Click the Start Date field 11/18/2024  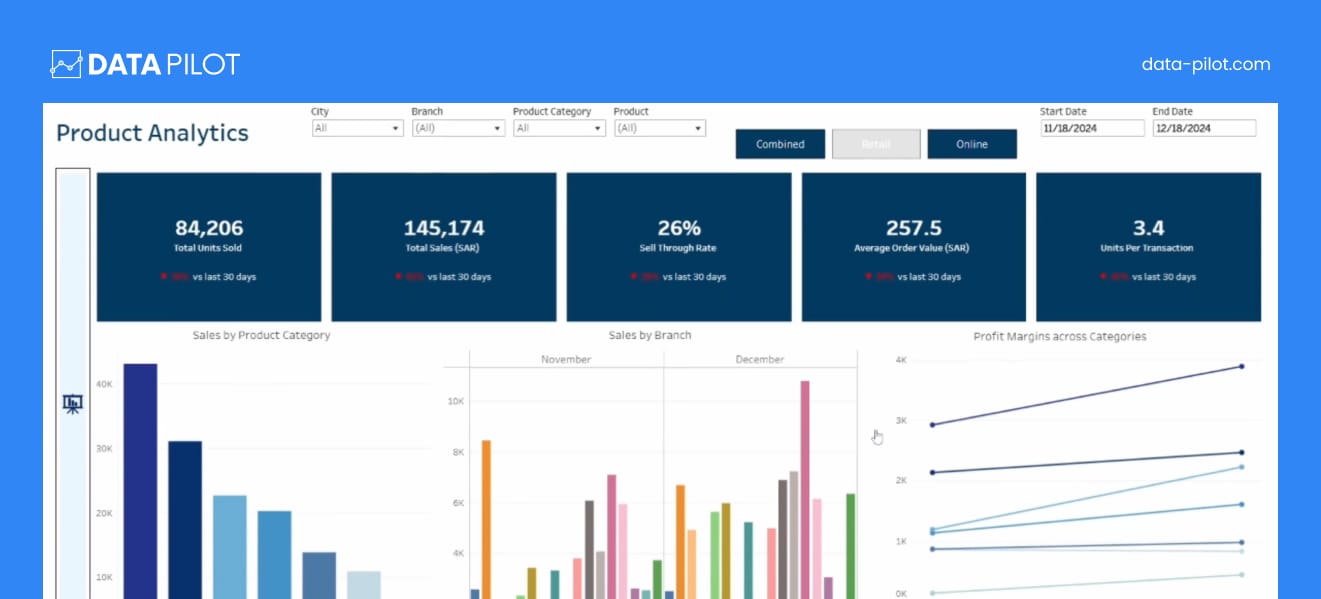click(1092, 128)
